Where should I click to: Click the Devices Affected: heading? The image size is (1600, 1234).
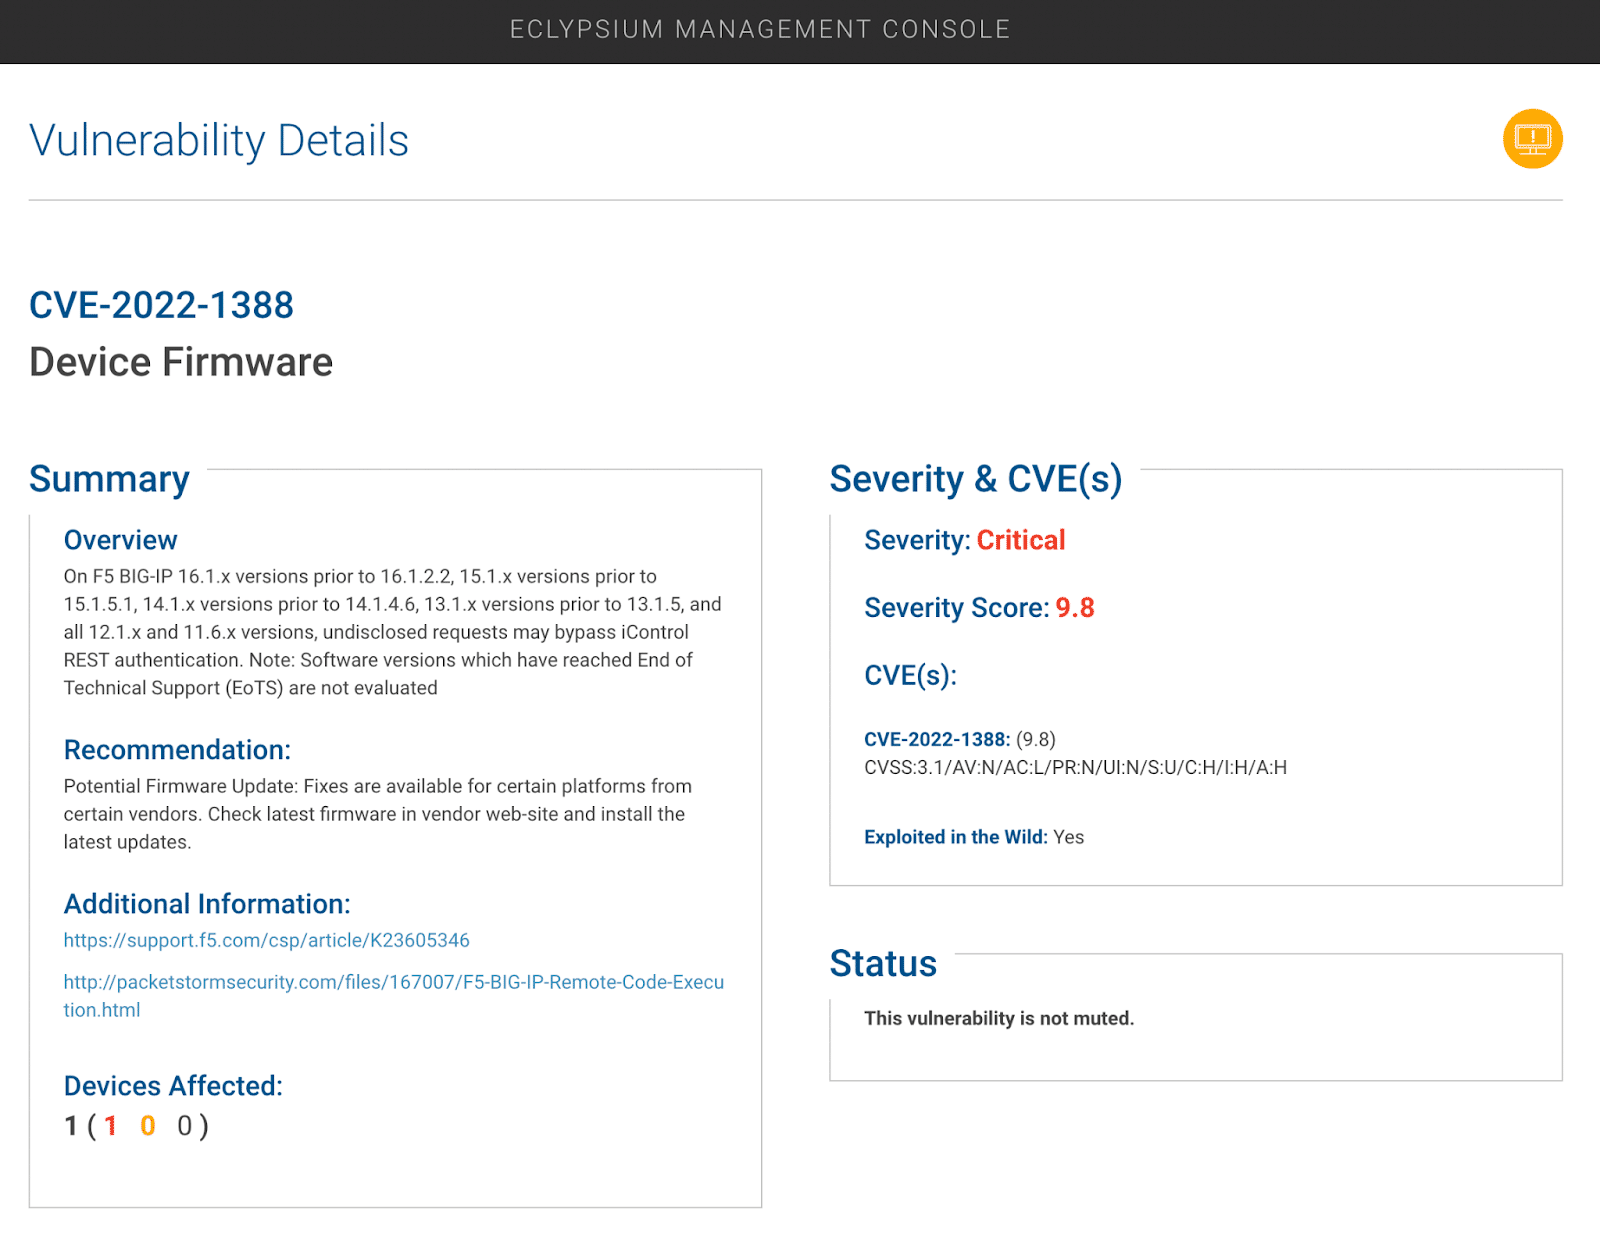tap(173, 1086)
